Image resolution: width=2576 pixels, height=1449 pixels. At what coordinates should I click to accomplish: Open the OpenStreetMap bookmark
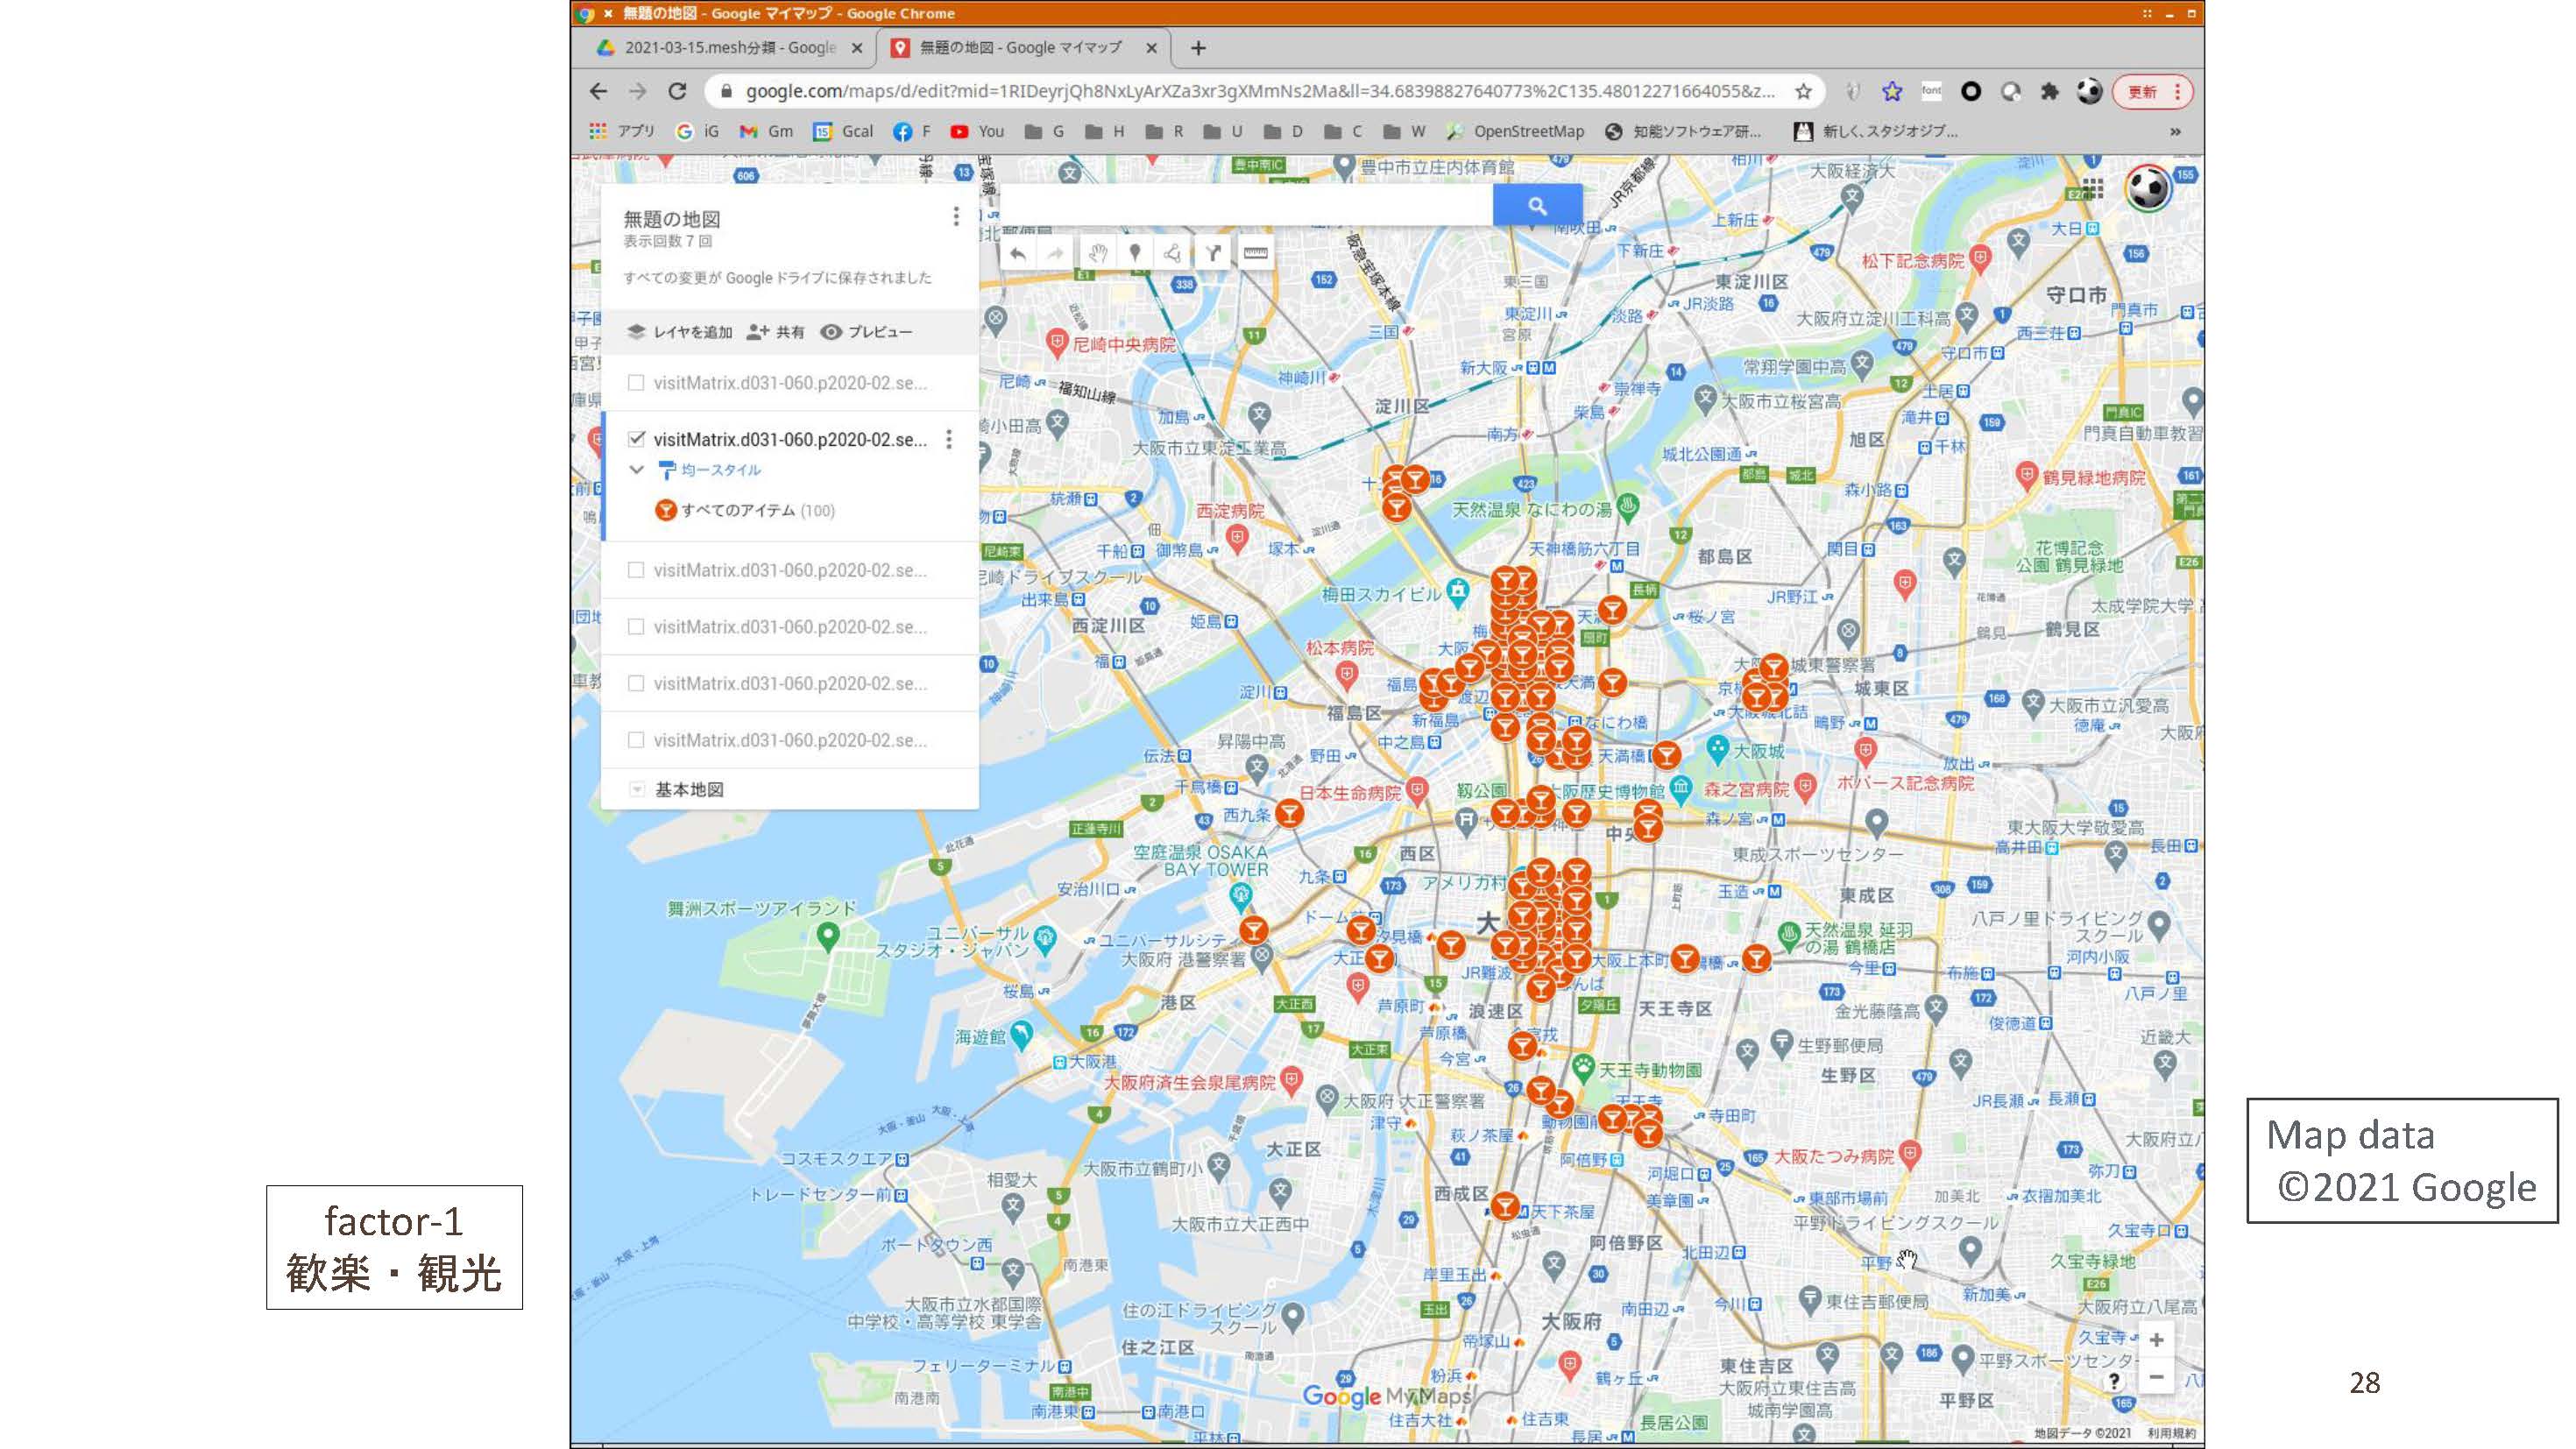[x=1515, y=131]
